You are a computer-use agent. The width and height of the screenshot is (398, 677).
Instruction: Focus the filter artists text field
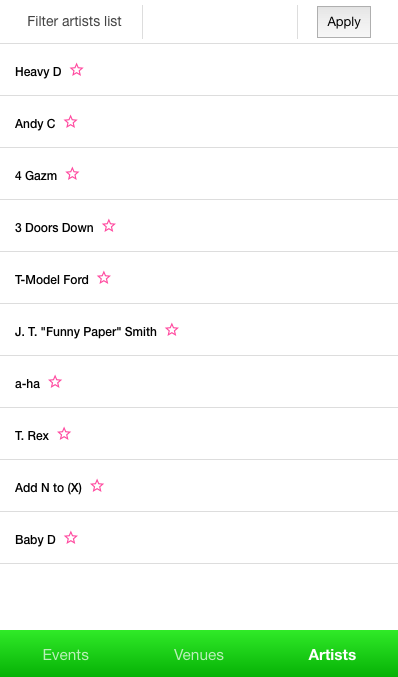coord(220,22)
